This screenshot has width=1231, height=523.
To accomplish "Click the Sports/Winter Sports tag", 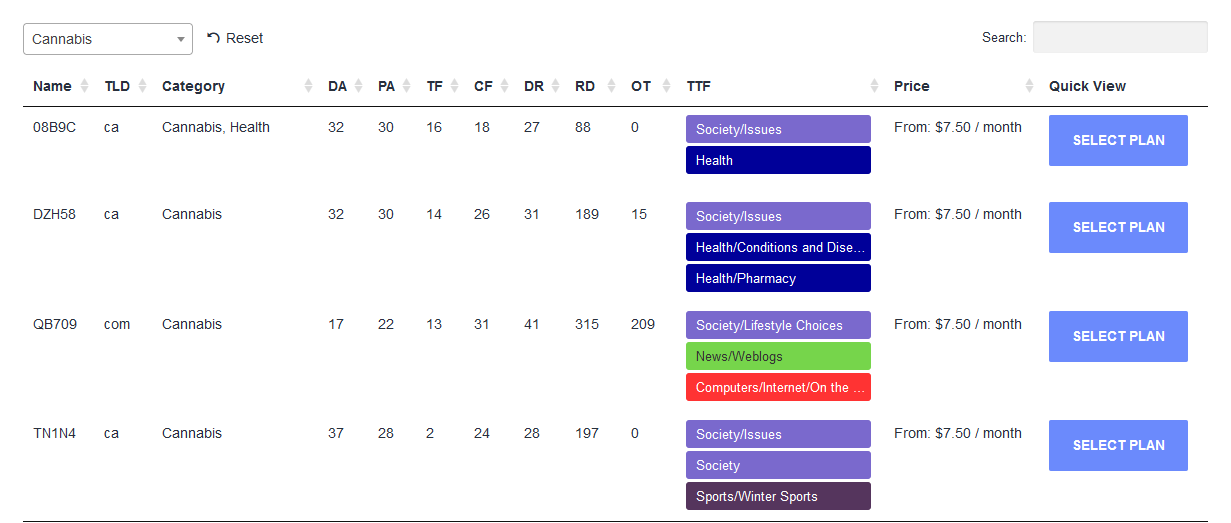I will click(x=778, y=496).
